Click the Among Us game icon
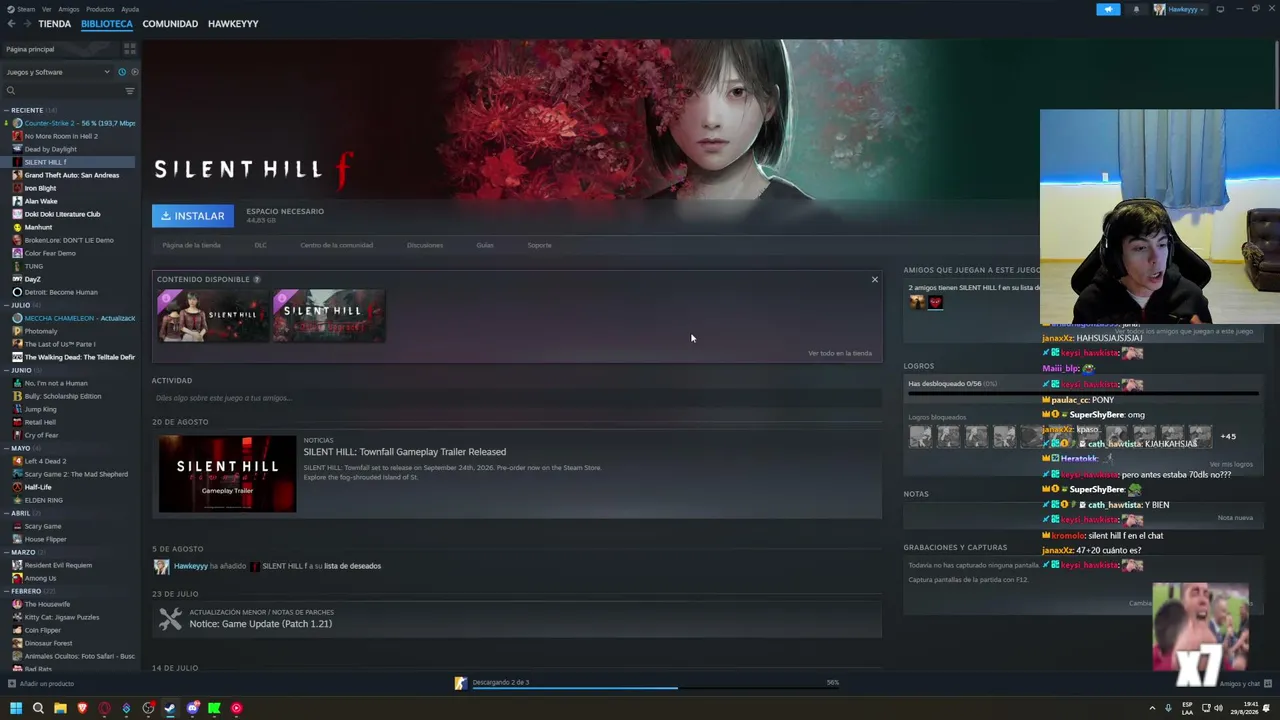Image resolution: width=1280 pixels, height=720 pixels. tap(17, 578)
